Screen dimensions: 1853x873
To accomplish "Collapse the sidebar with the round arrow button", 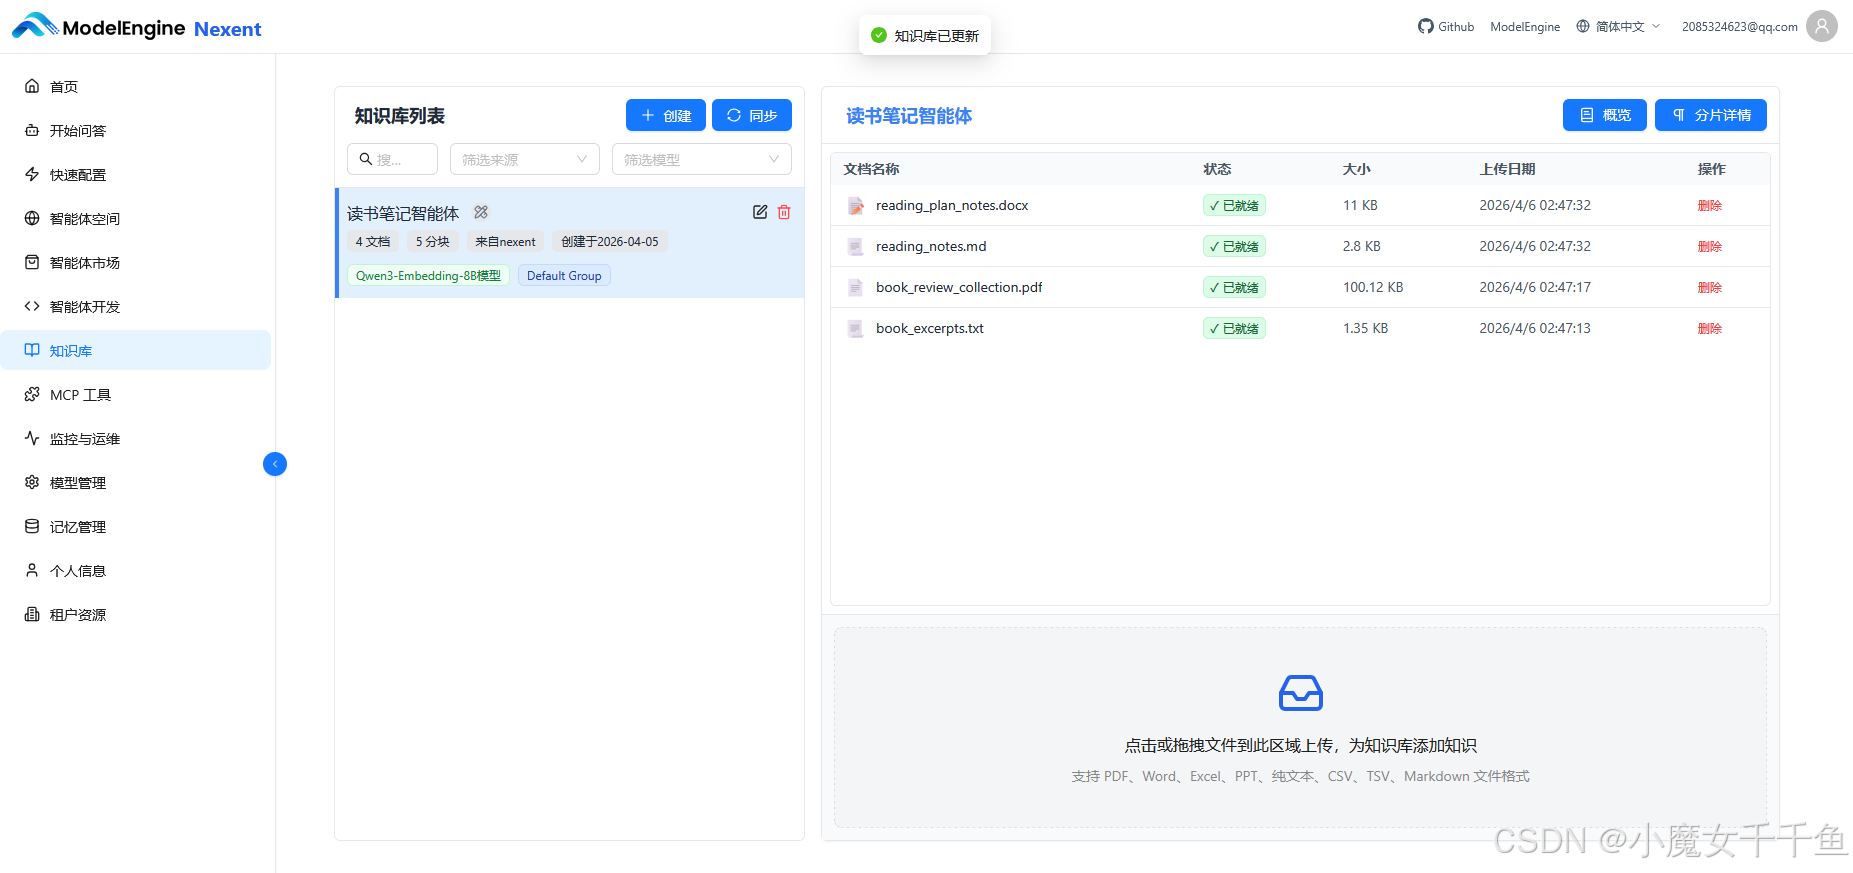I will (275, 464).
